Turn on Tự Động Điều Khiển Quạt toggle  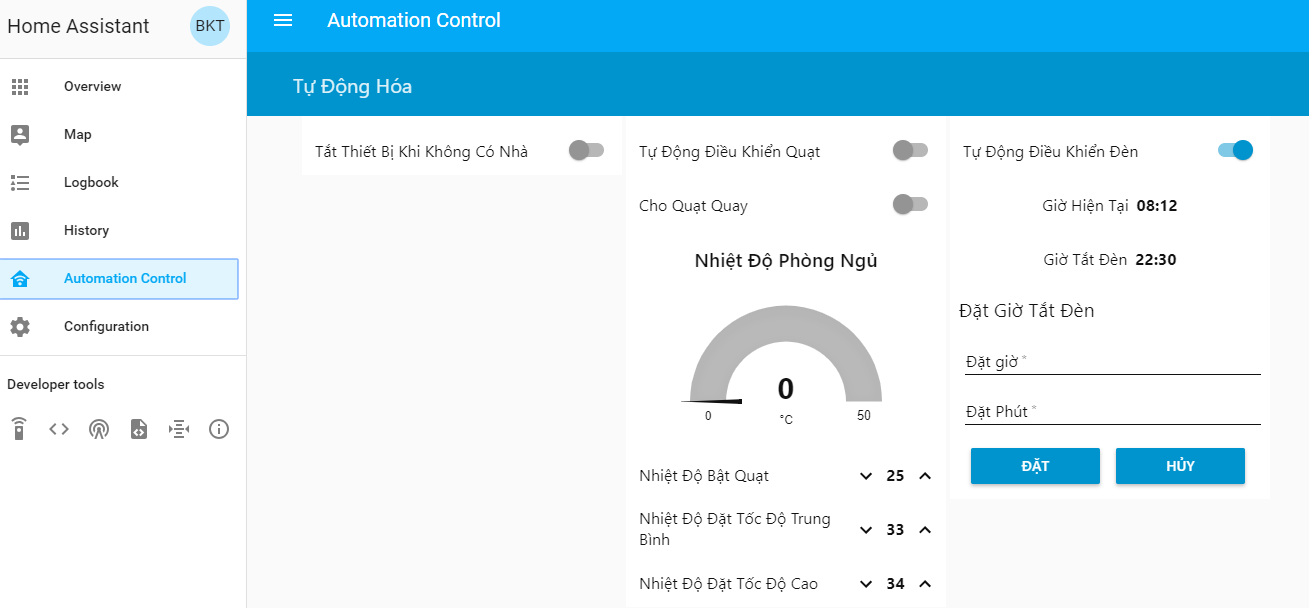click(910, 151)
